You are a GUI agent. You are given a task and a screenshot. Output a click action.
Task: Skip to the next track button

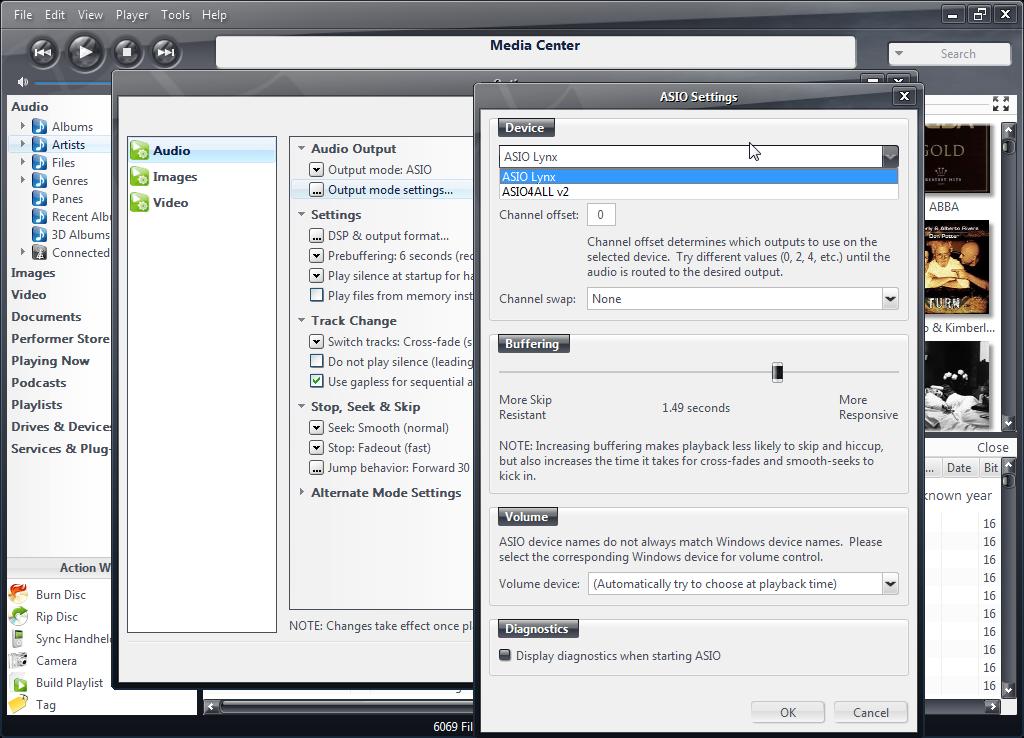coord(166,51)
